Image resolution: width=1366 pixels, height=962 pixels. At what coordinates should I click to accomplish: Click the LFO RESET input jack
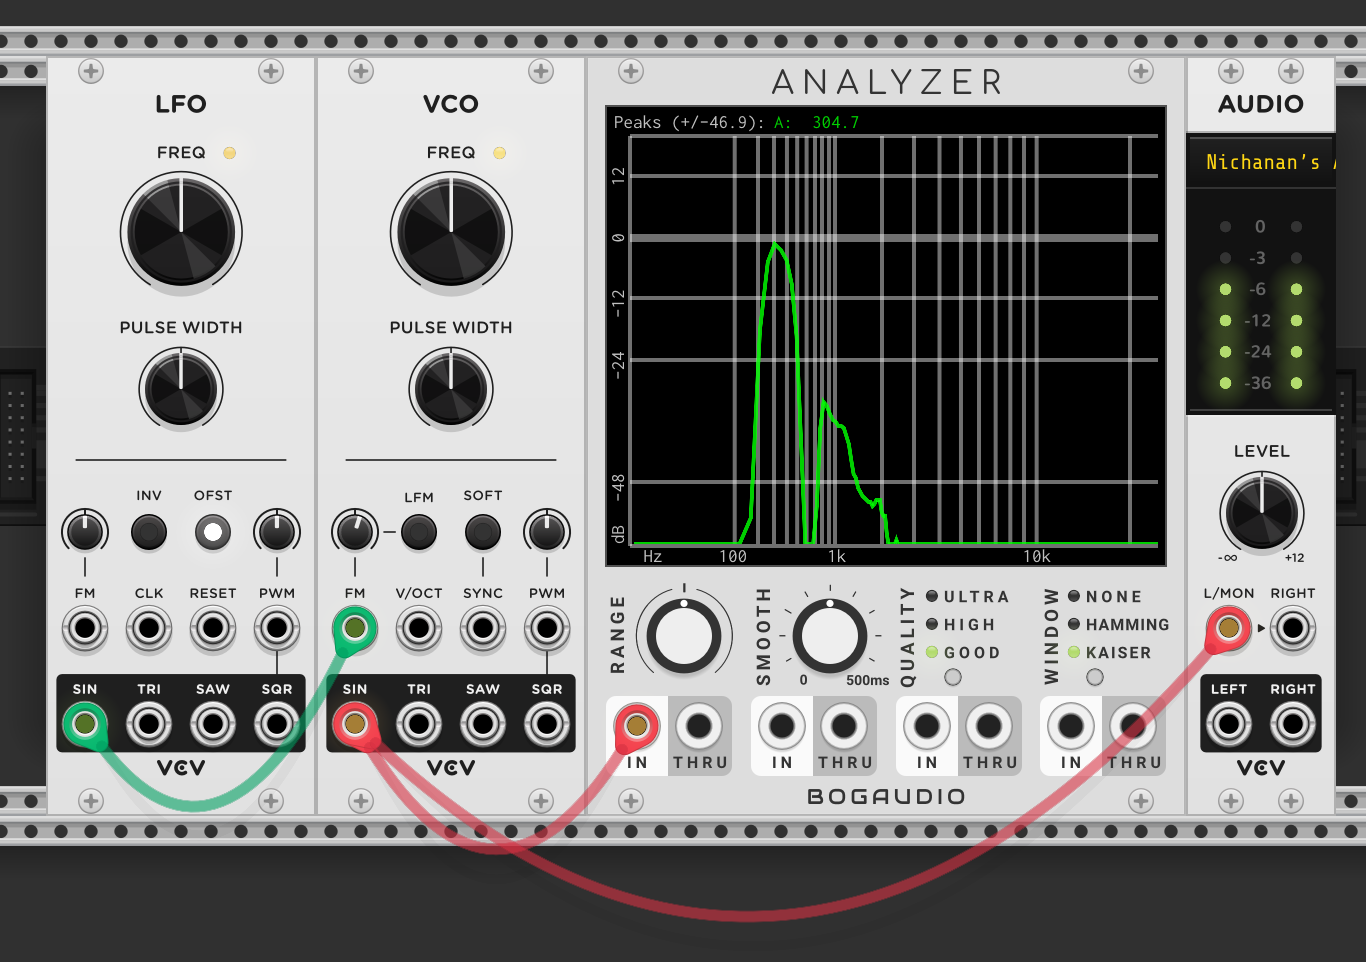click(213, 629)
